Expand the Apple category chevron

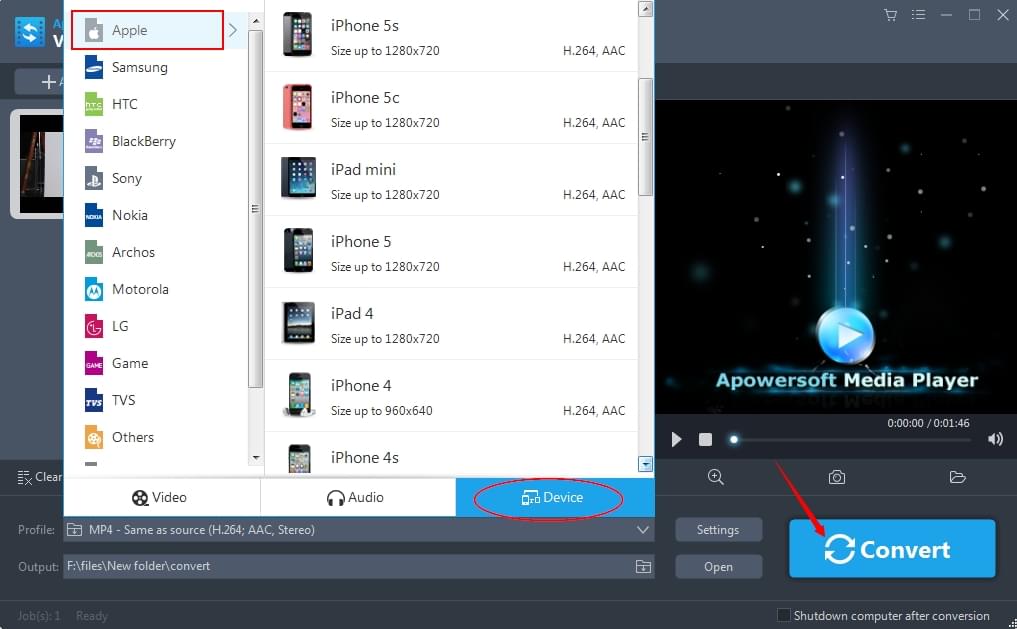pyautogui.click(x=233, y=30)
